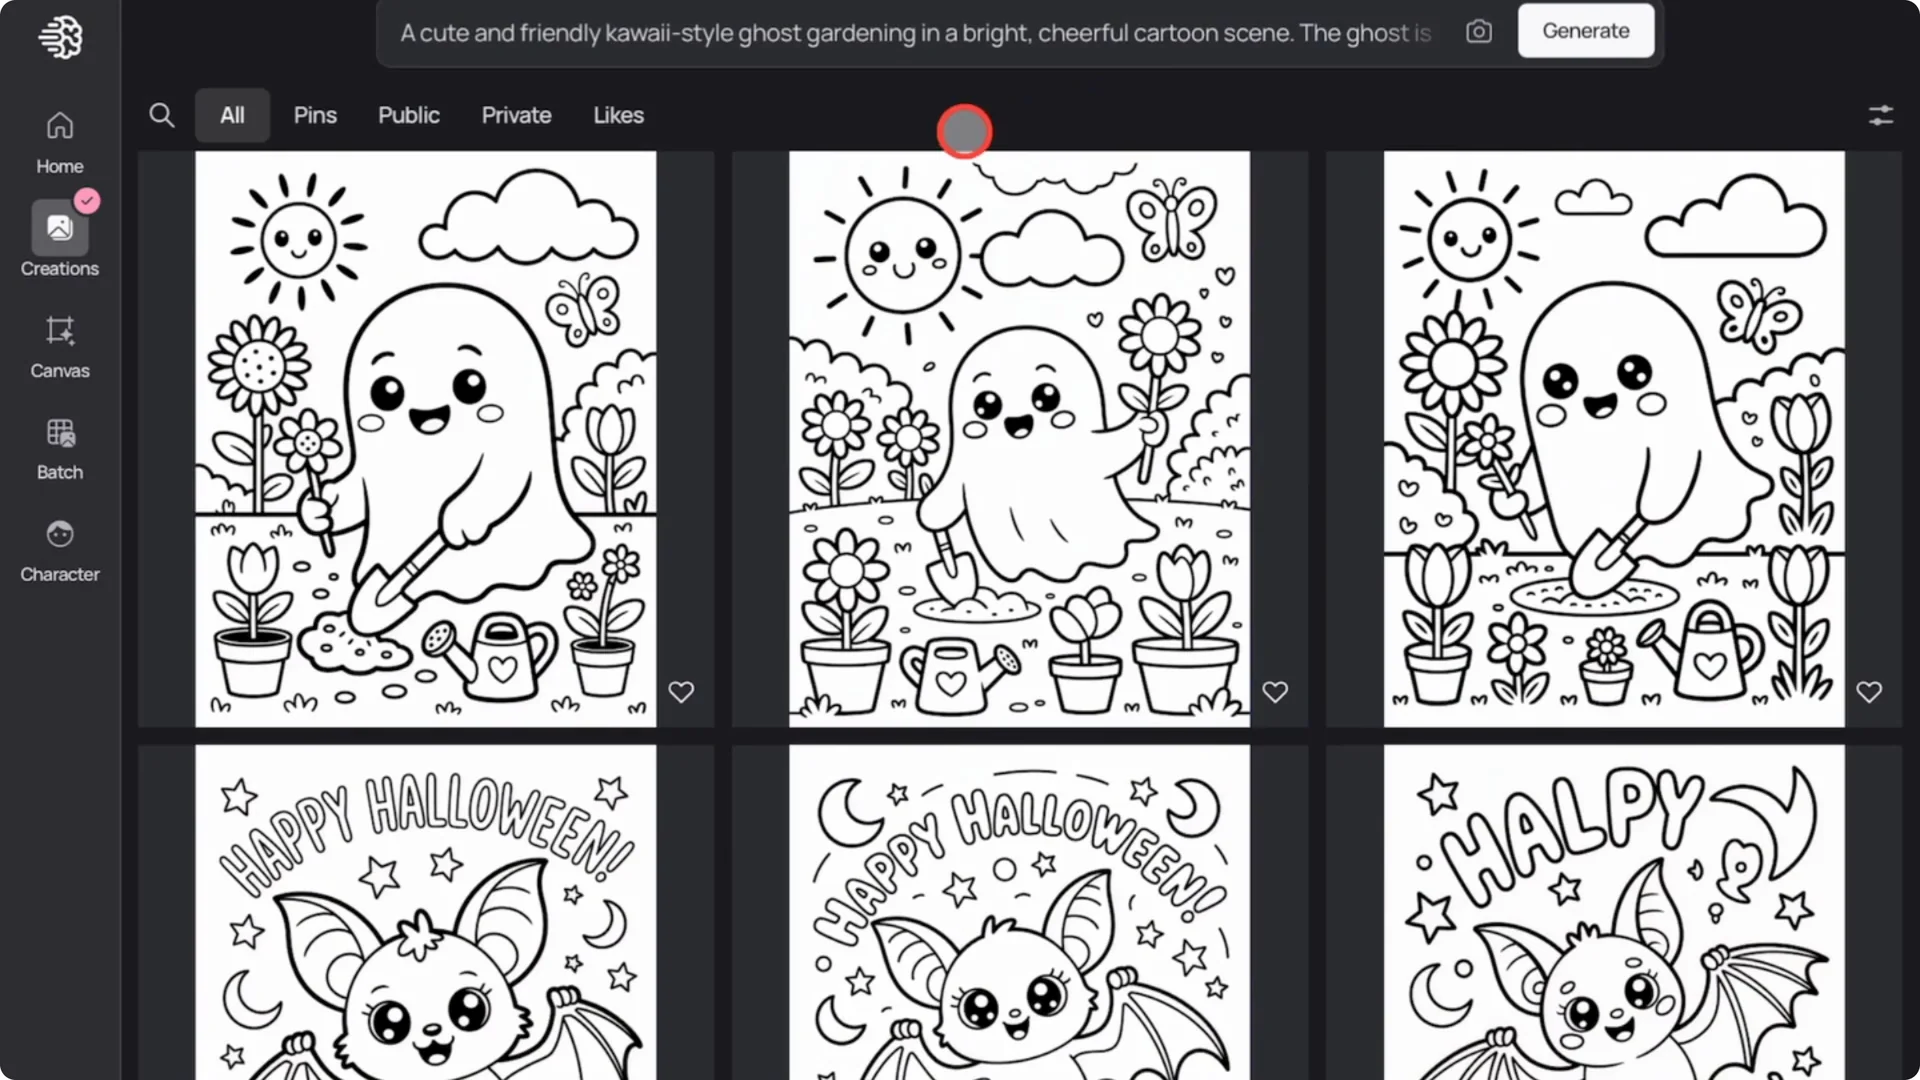1920x1080 pixels.
Task: Click the search magnifier icon
Action: [162, 115]
